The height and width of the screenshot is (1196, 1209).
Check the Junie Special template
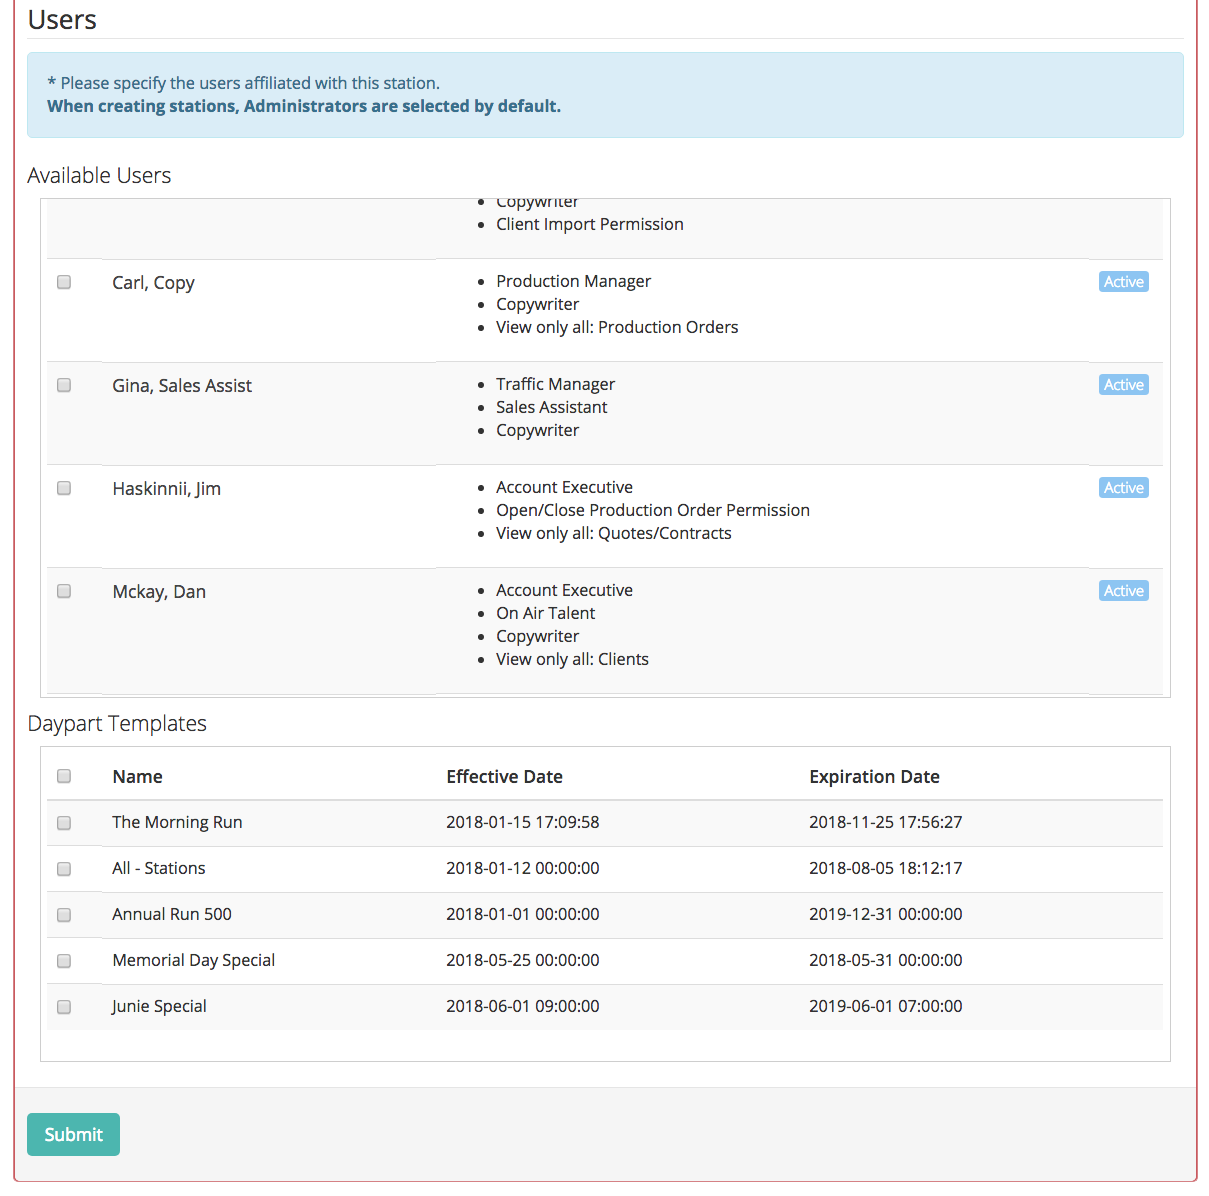point(64,1007)
